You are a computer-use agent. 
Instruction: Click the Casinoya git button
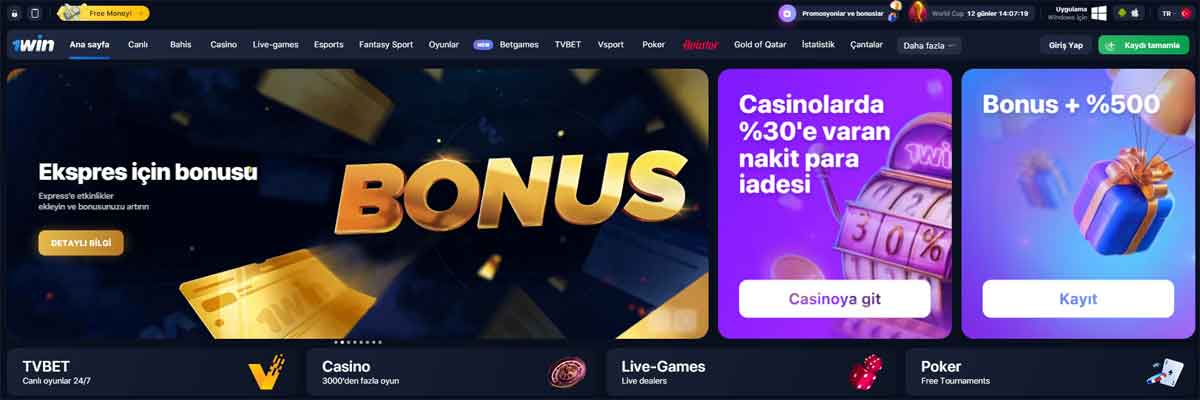tap(835, 298)
